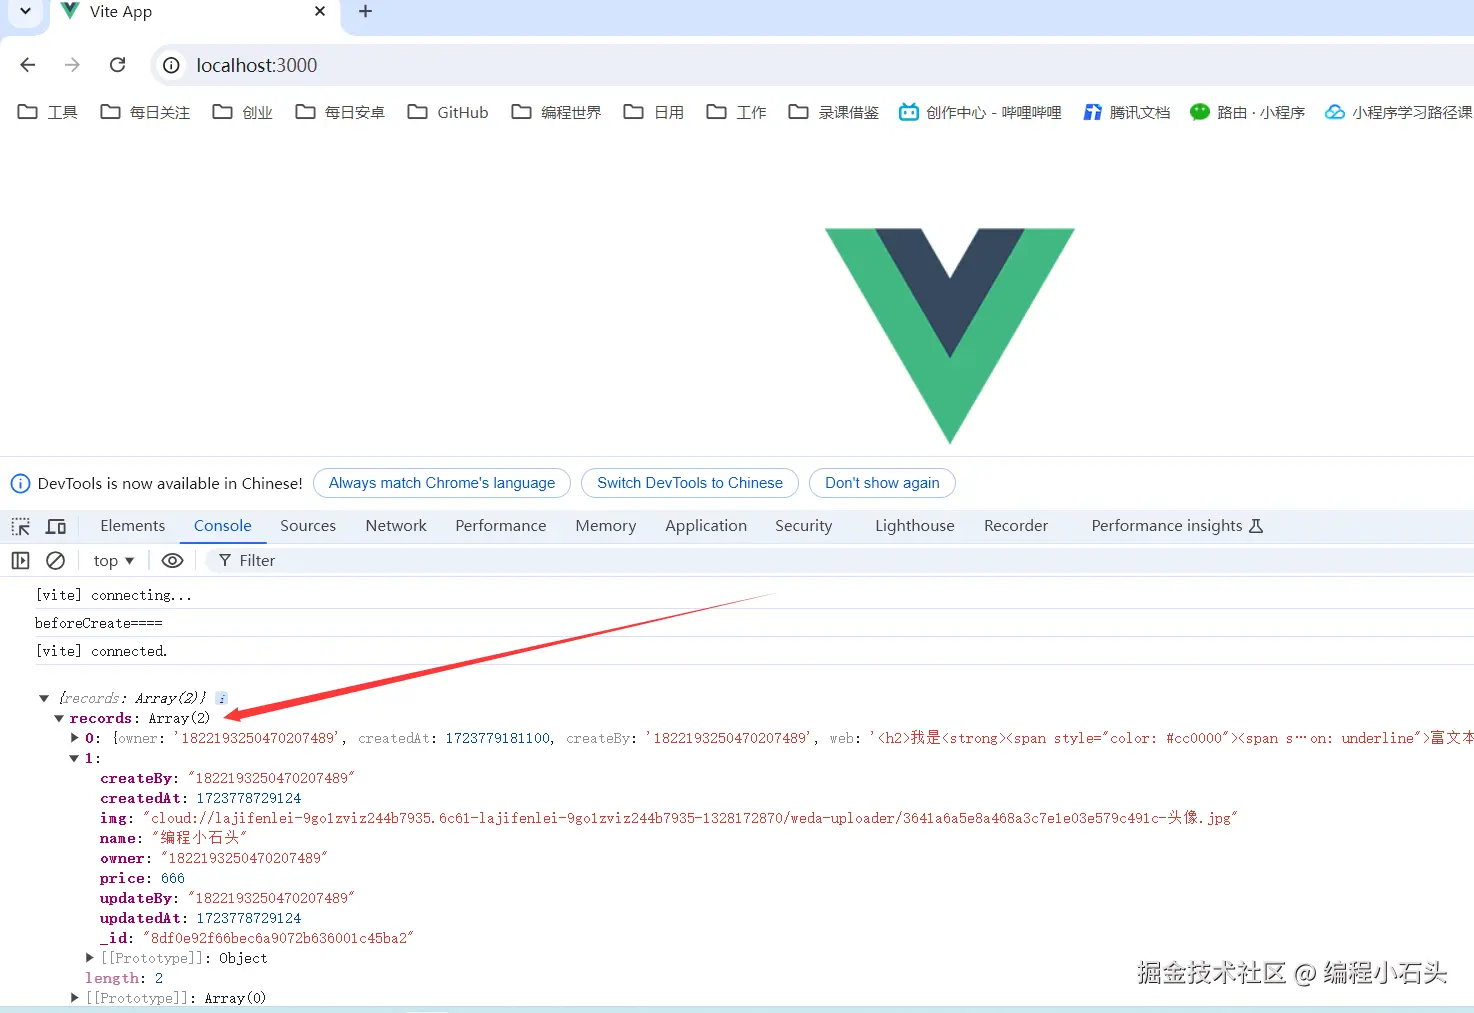
Task: Switch to the Sources tab
Action: (x=308, y=526)
